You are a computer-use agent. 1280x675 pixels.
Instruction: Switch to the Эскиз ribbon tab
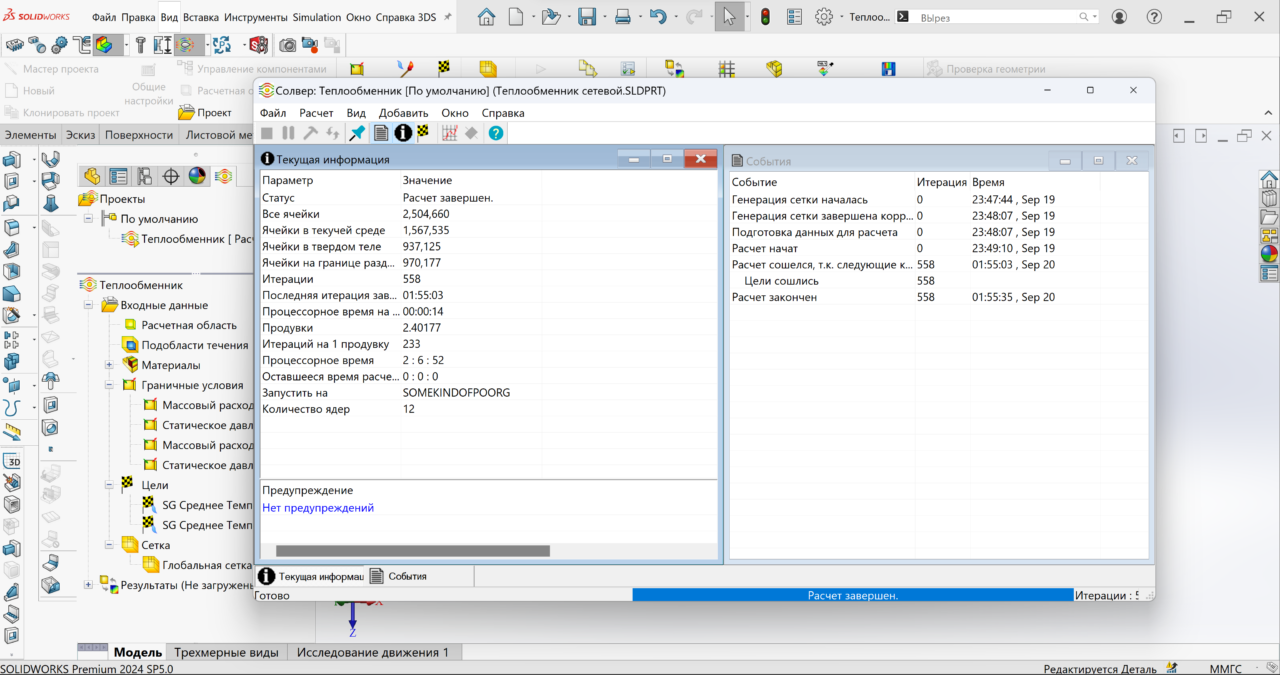(x=81, y=135)
